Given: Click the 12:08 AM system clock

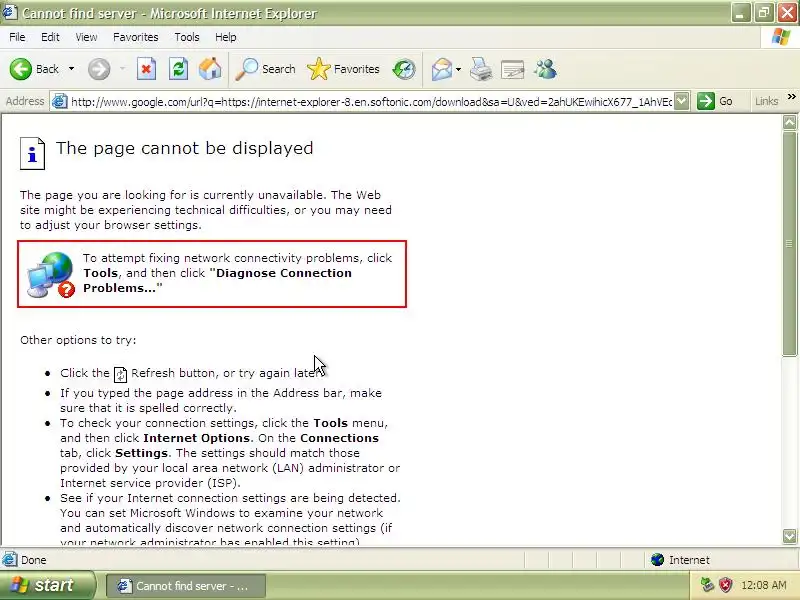Looking at the screenshot, I should point(763,585).
